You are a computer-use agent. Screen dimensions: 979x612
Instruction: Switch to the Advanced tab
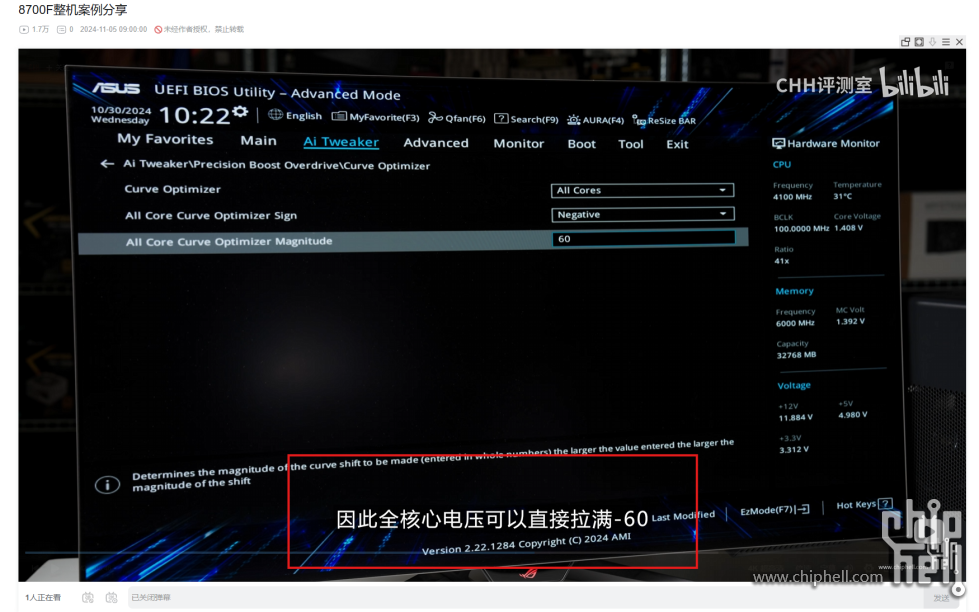436,143
